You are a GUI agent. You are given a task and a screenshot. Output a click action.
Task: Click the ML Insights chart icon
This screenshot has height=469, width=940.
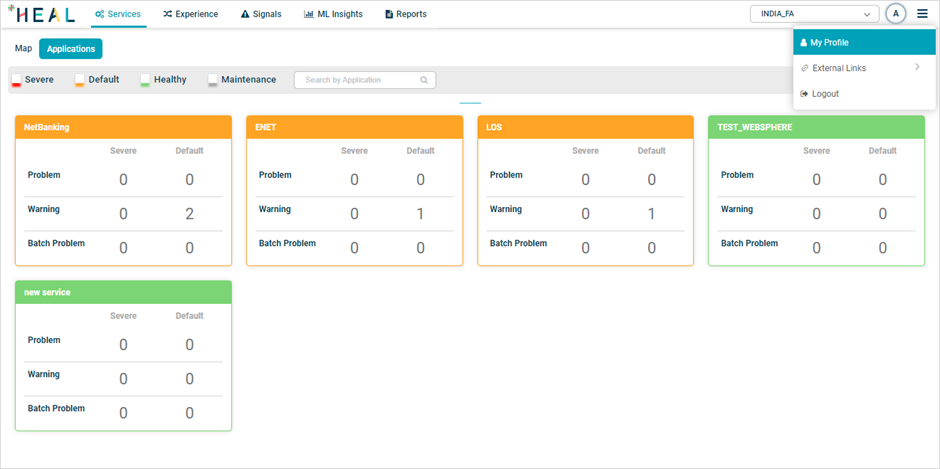pos(309,15)
